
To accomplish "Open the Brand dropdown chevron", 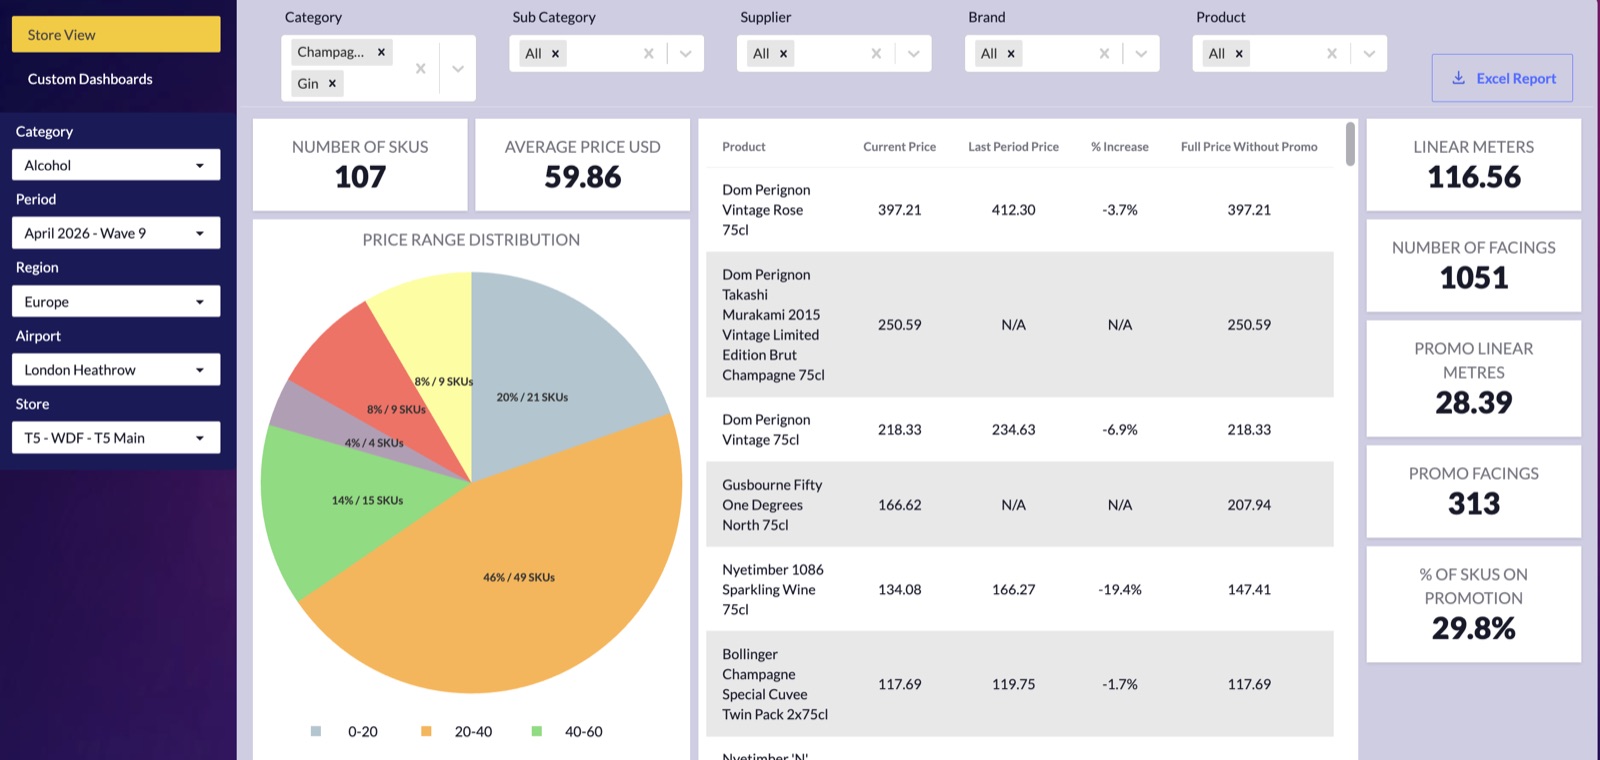I will tap(1142, 54).
